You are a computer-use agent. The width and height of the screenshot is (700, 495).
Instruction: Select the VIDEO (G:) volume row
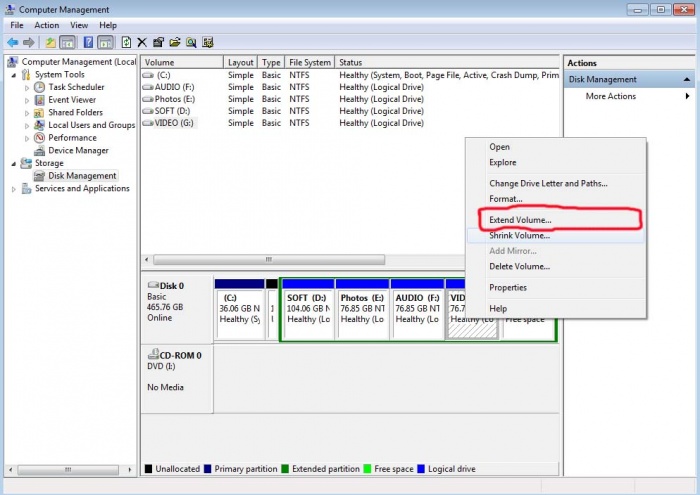[175, 123]
